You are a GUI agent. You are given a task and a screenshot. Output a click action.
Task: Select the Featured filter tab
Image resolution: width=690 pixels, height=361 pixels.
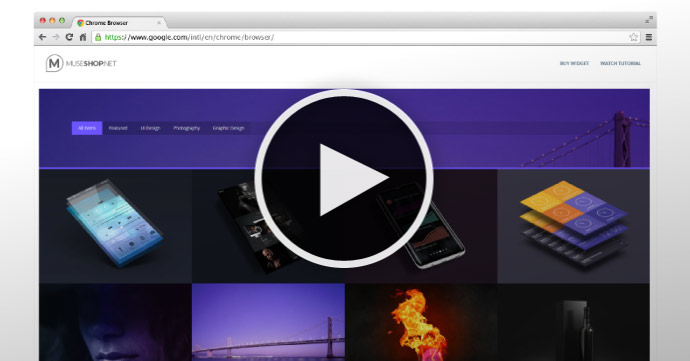118,128
